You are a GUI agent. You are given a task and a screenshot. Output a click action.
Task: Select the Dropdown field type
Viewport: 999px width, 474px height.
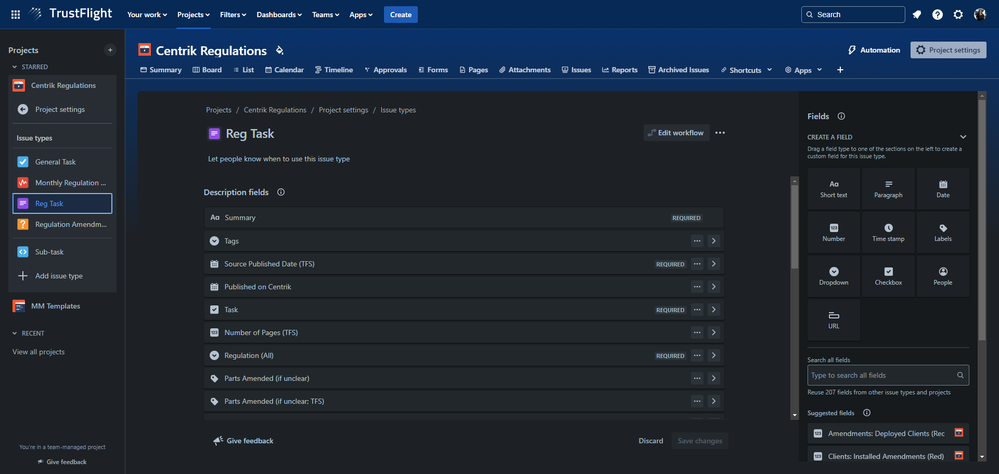point(833,276)
